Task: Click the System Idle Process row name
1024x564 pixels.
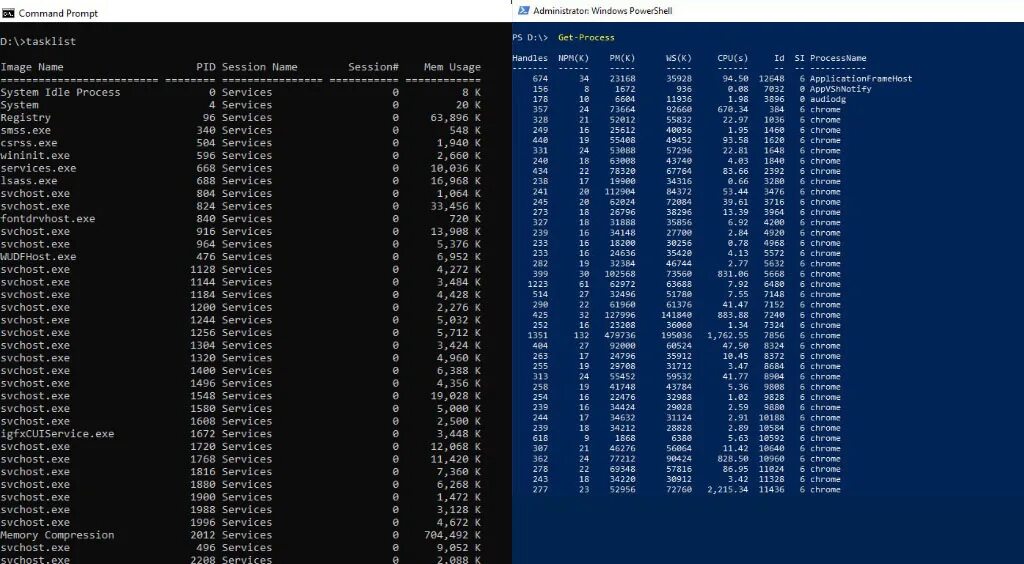Action: coord(60,92)
